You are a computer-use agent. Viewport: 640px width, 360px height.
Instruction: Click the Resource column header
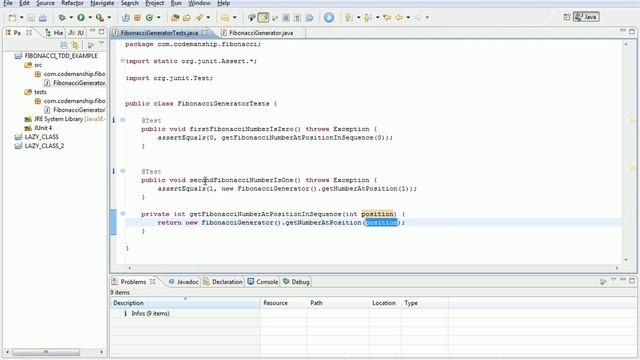tap(284, 303)
